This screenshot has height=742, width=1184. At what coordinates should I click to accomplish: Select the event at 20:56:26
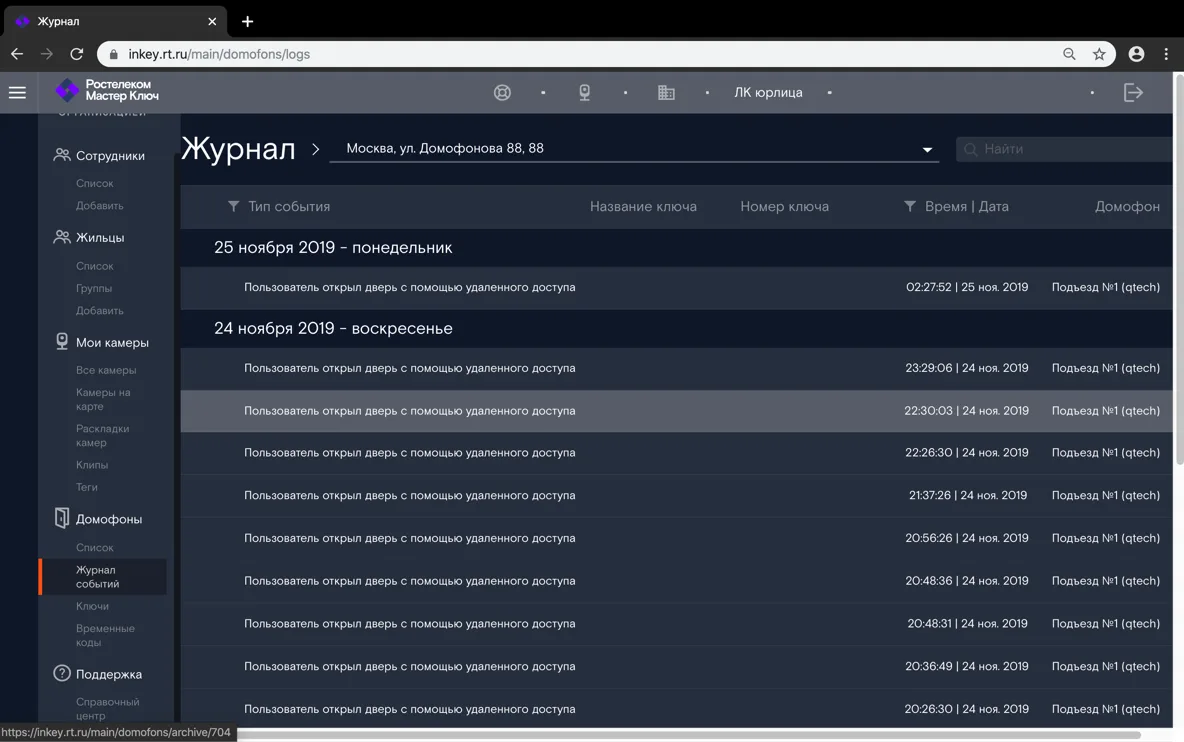point(677,538)
